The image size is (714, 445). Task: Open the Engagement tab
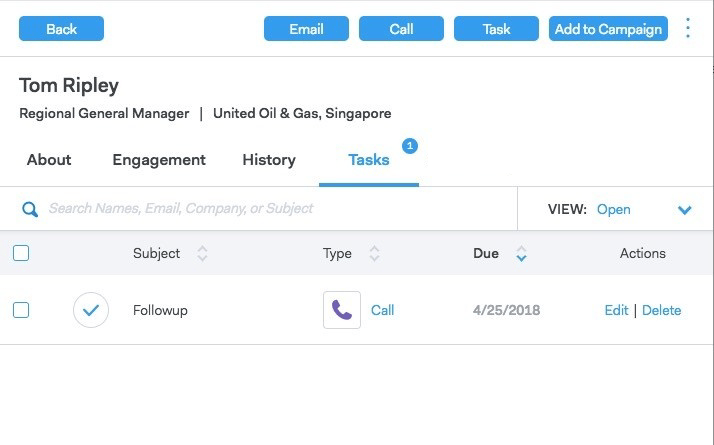[x=159, y=160]
